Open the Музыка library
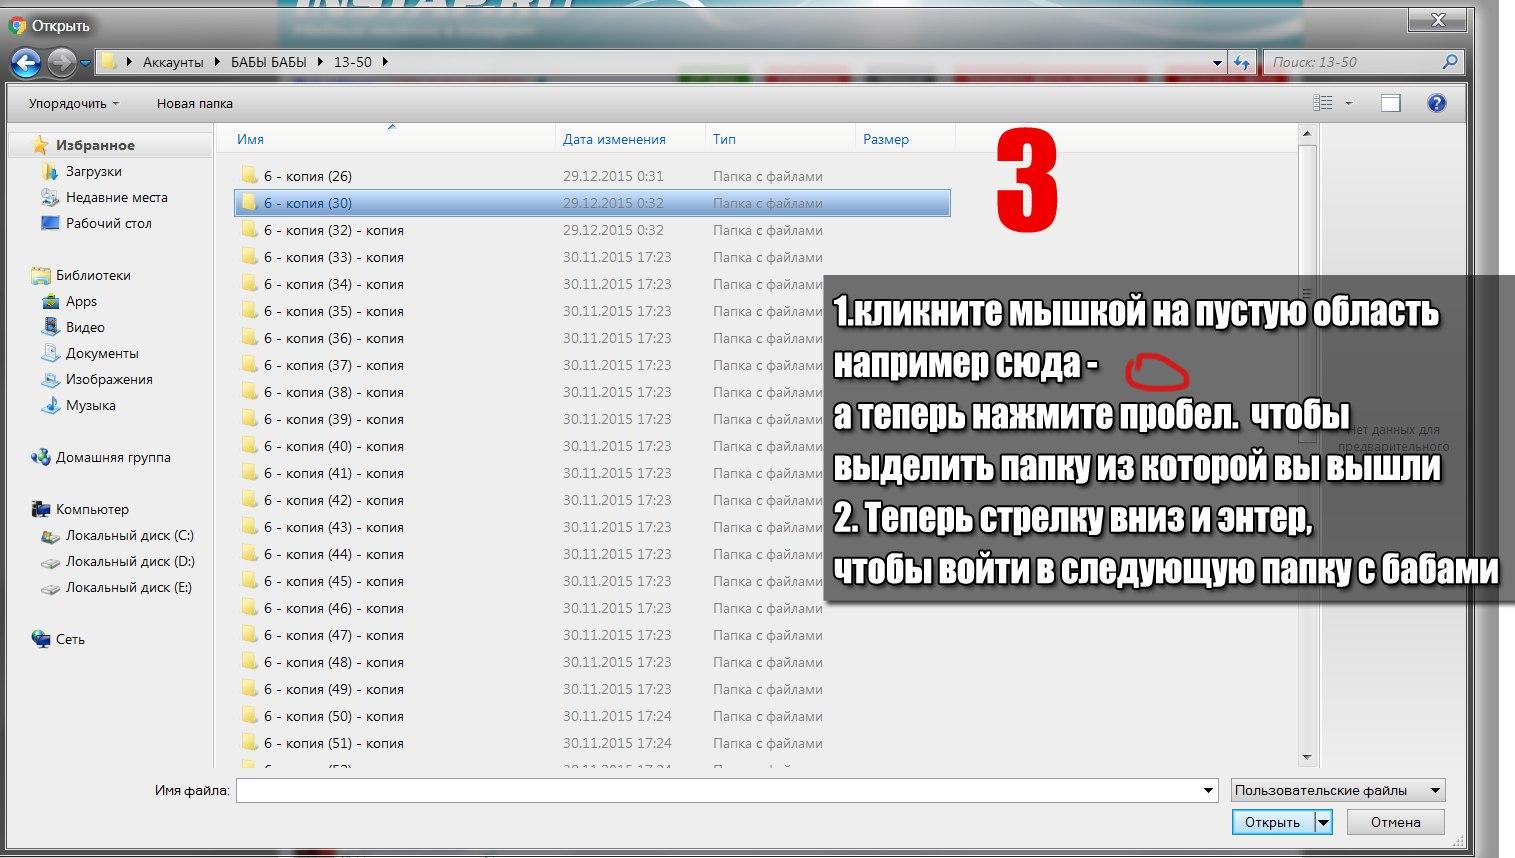1515x858 pixels. 90,405
